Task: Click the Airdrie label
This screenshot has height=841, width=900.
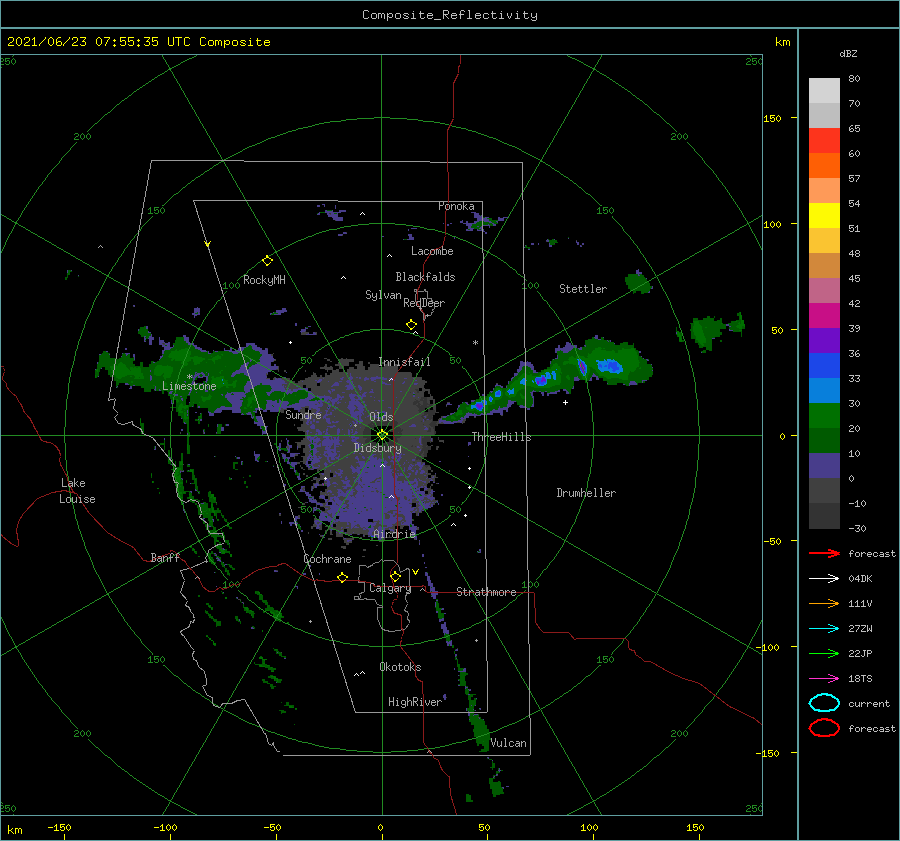Action: point(394,534)
